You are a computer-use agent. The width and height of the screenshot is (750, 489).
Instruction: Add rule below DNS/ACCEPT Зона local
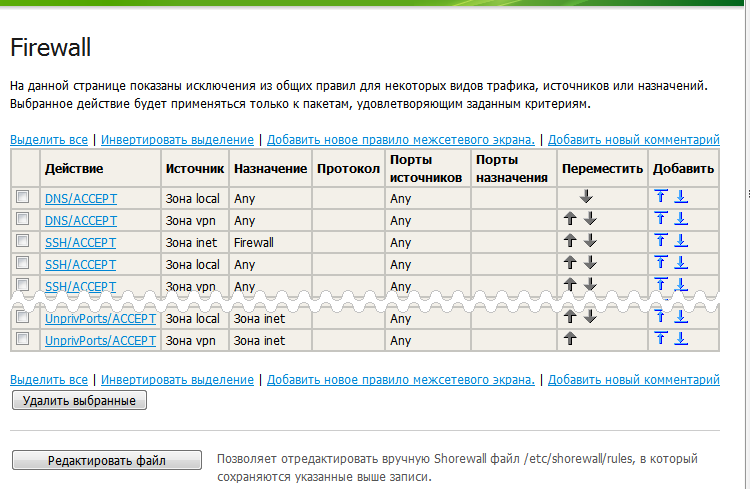681,196
